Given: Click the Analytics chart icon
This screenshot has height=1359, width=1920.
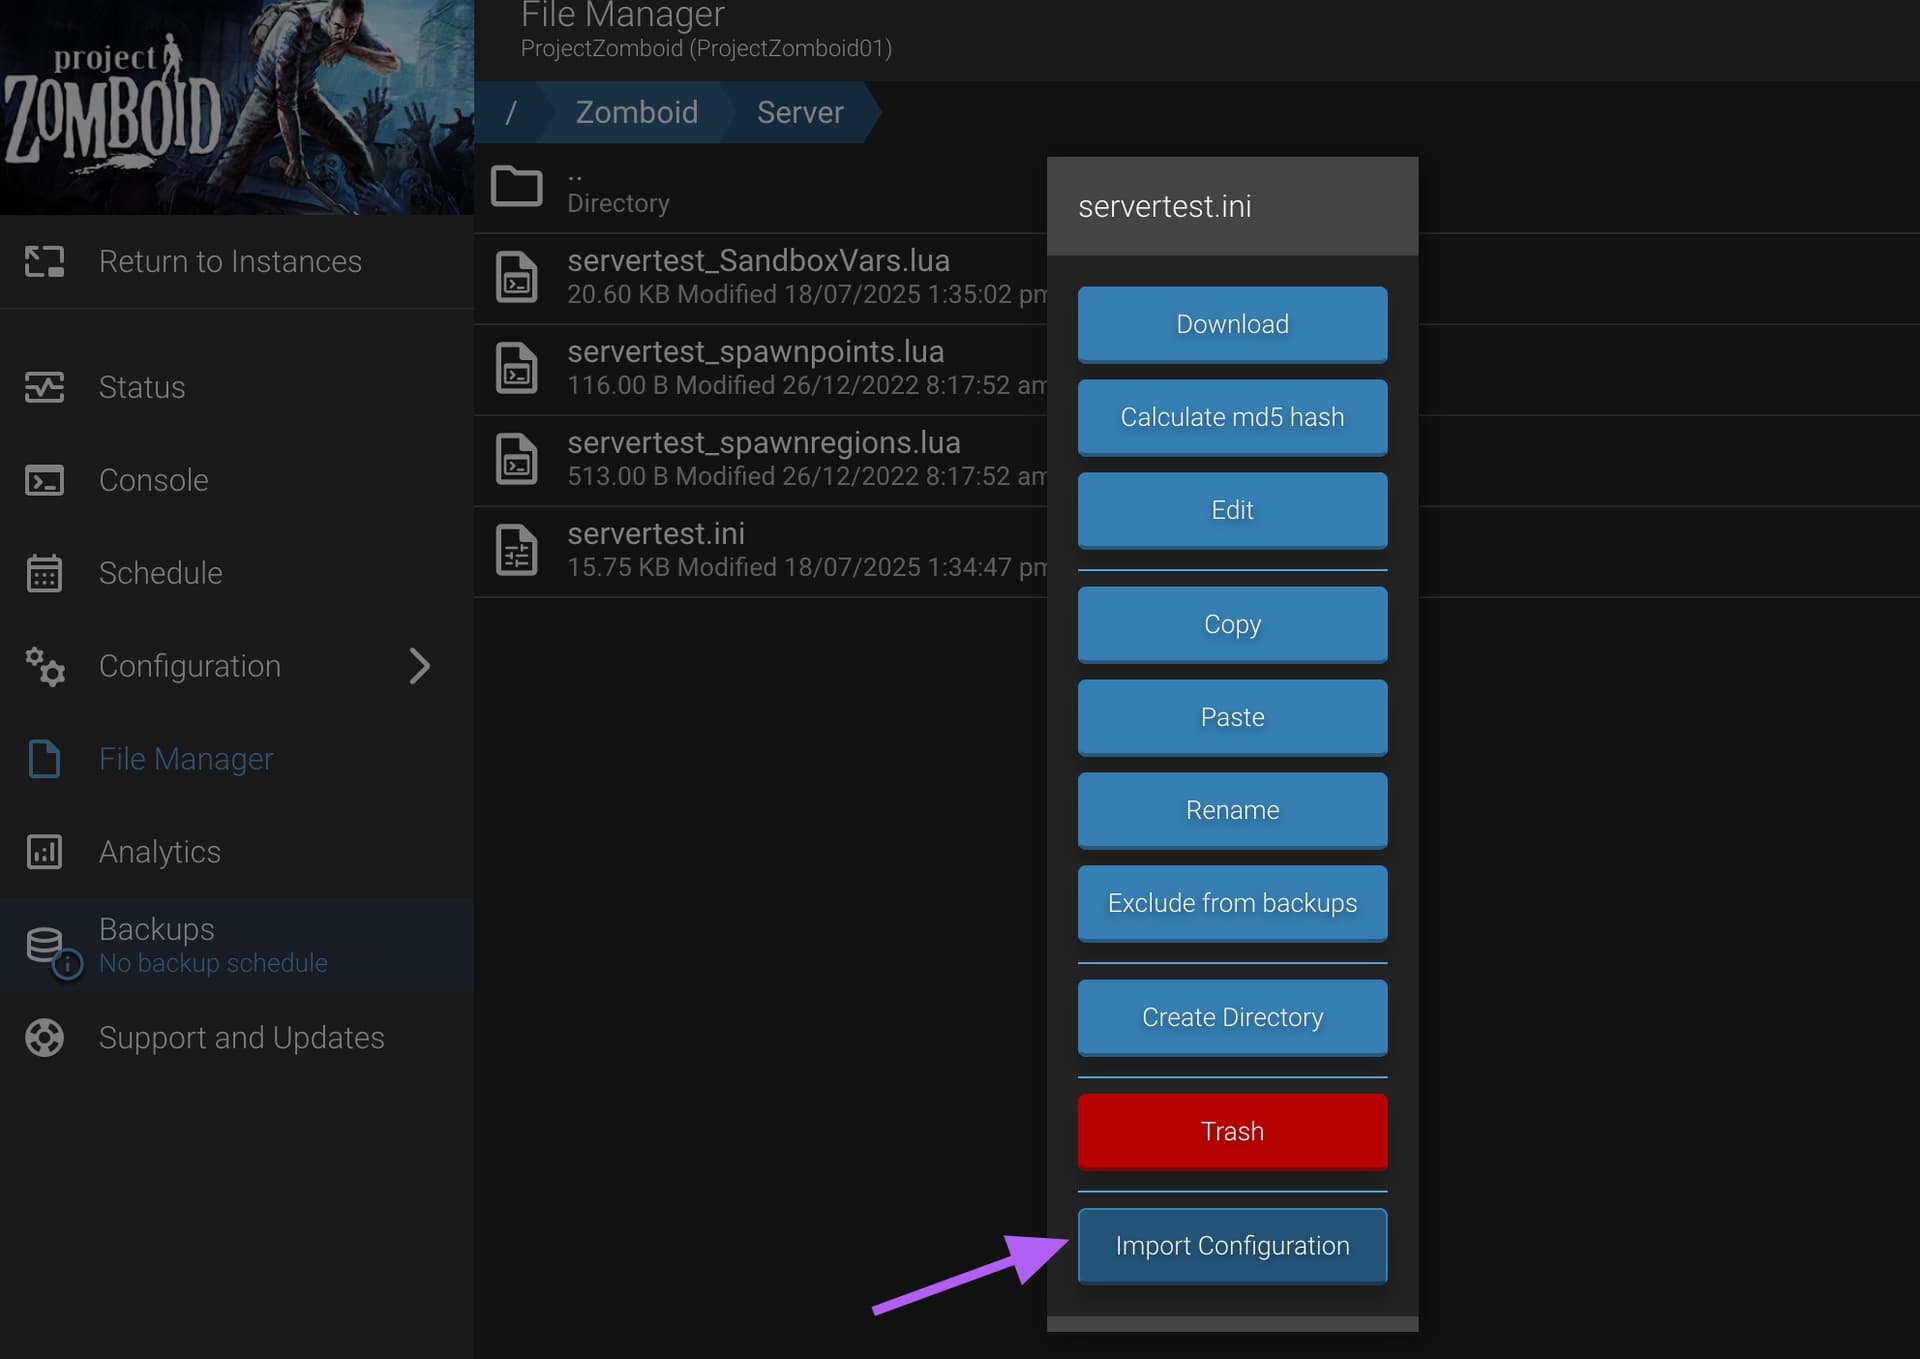Looking at the screenshot, I should (44, 852).
